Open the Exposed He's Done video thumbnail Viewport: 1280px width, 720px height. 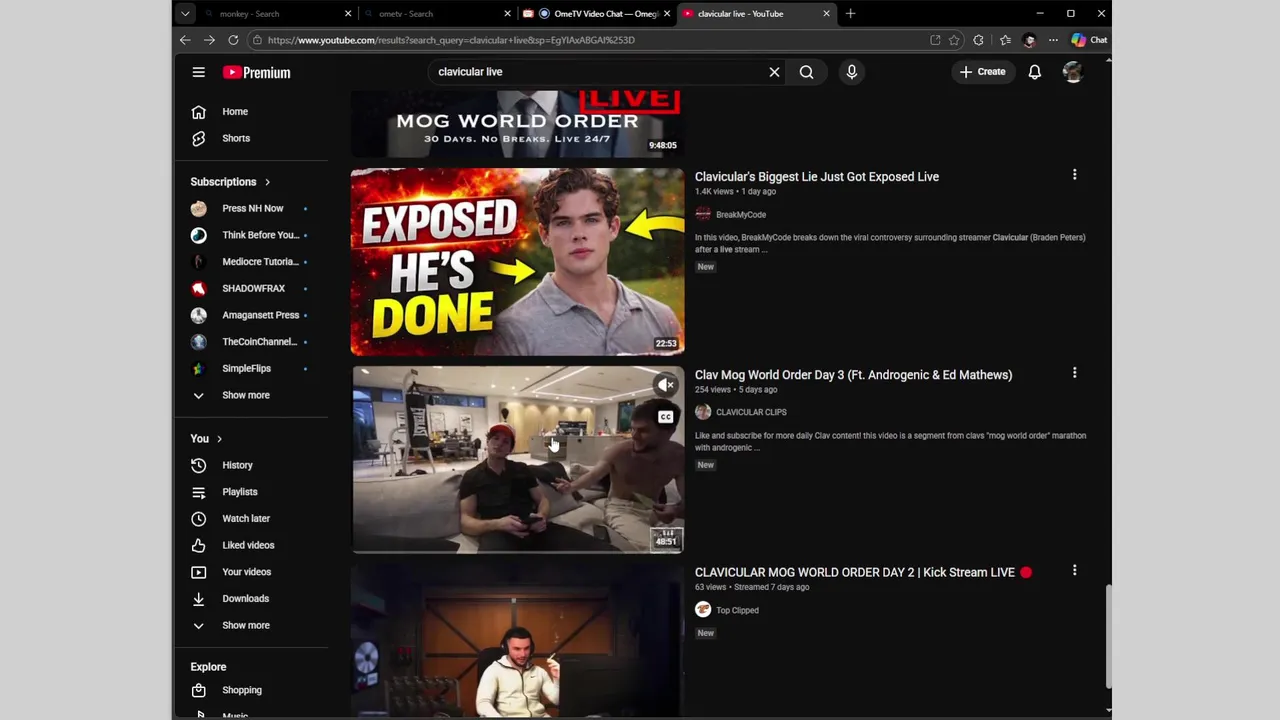point(517,261)
